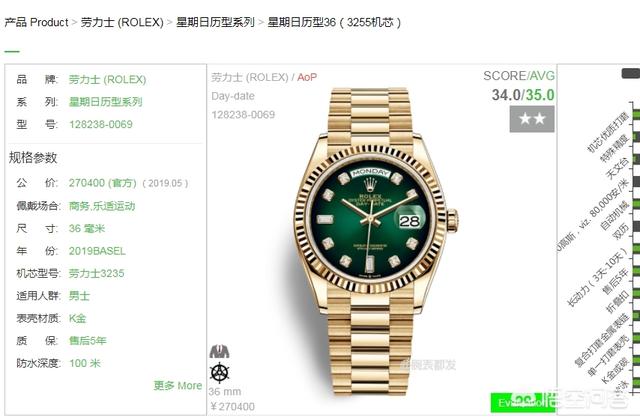This screenshot has height=420, width=640.
Task: Open 星期日历型系列 breadcrumb
Action: click(215, 22)
